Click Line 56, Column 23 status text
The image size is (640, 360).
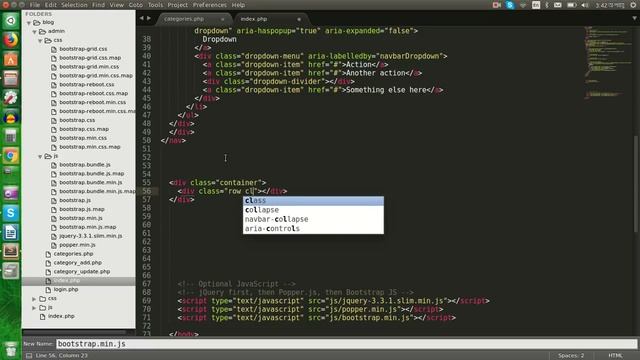pyautogui.click(x=62, y=356)
